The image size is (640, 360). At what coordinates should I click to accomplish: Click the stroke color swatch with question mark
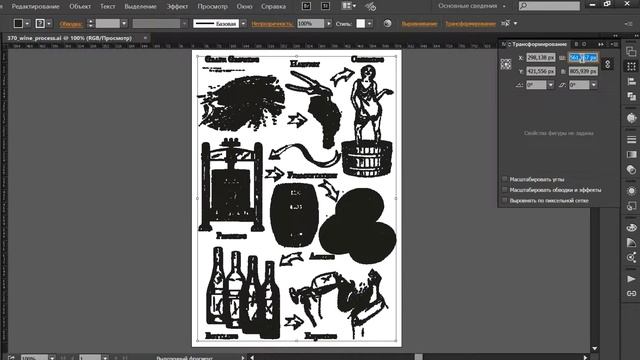(40, 24)
